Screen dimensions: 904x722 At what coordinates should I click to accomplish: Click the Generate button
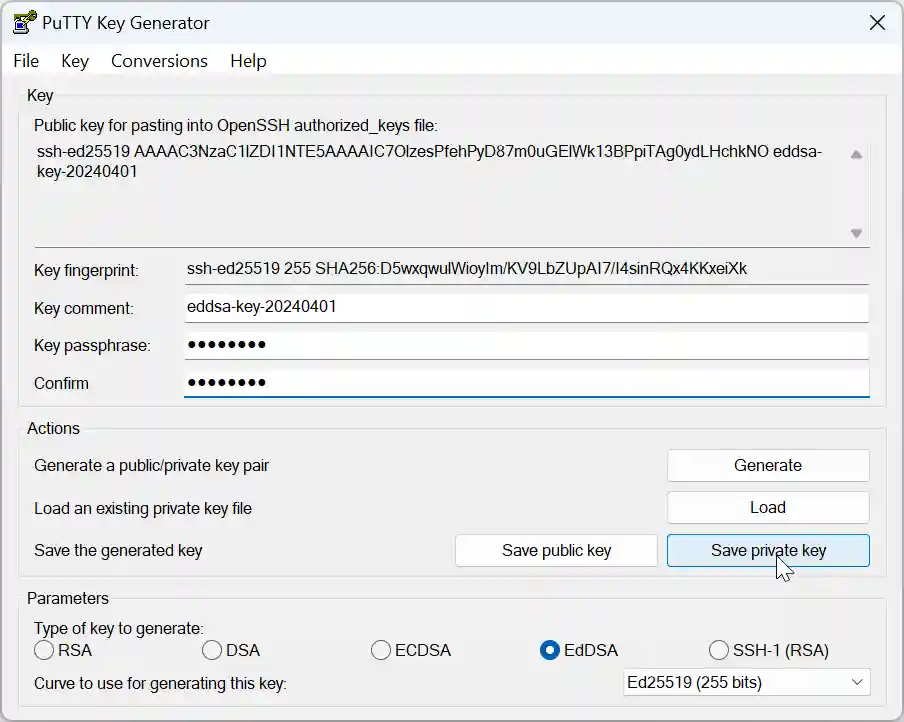[x=767, y=465]
